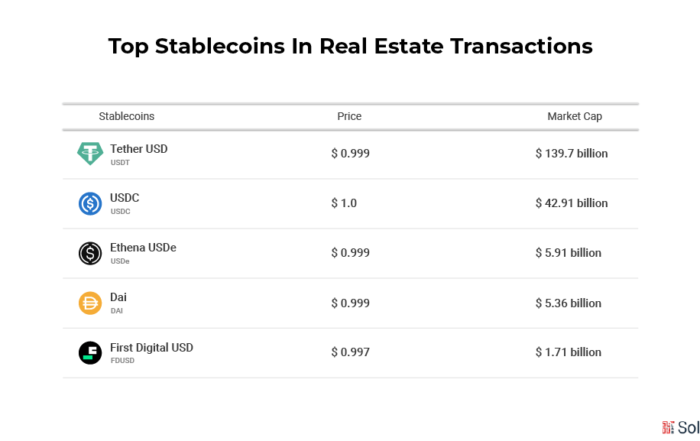The image size is (700, 441).
Task: Open the First Digital USD name
Action: [152, 347]
